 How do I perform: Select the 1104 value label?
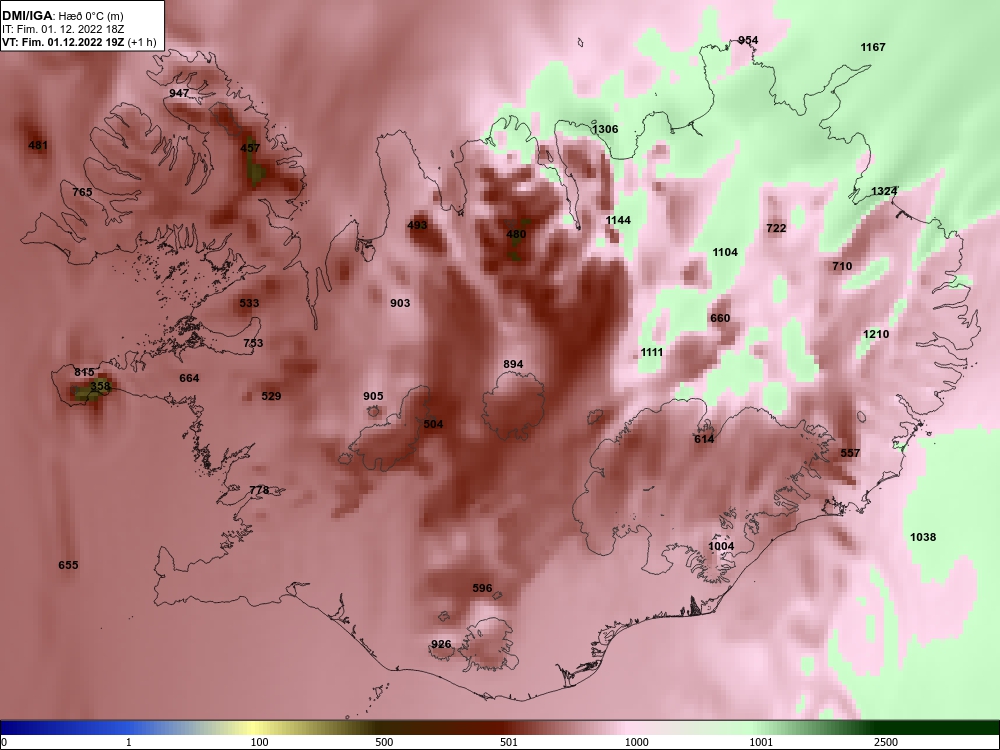tap(725, 253)
